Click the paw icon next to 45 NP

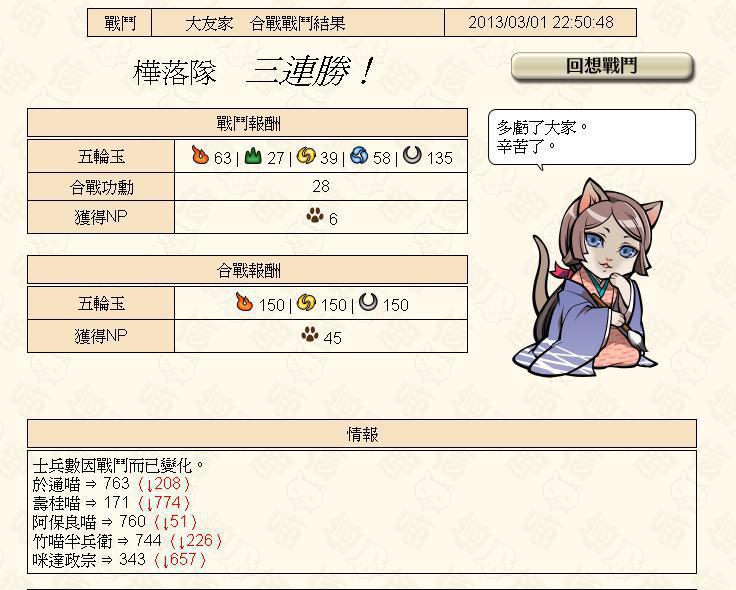point(310,335)
